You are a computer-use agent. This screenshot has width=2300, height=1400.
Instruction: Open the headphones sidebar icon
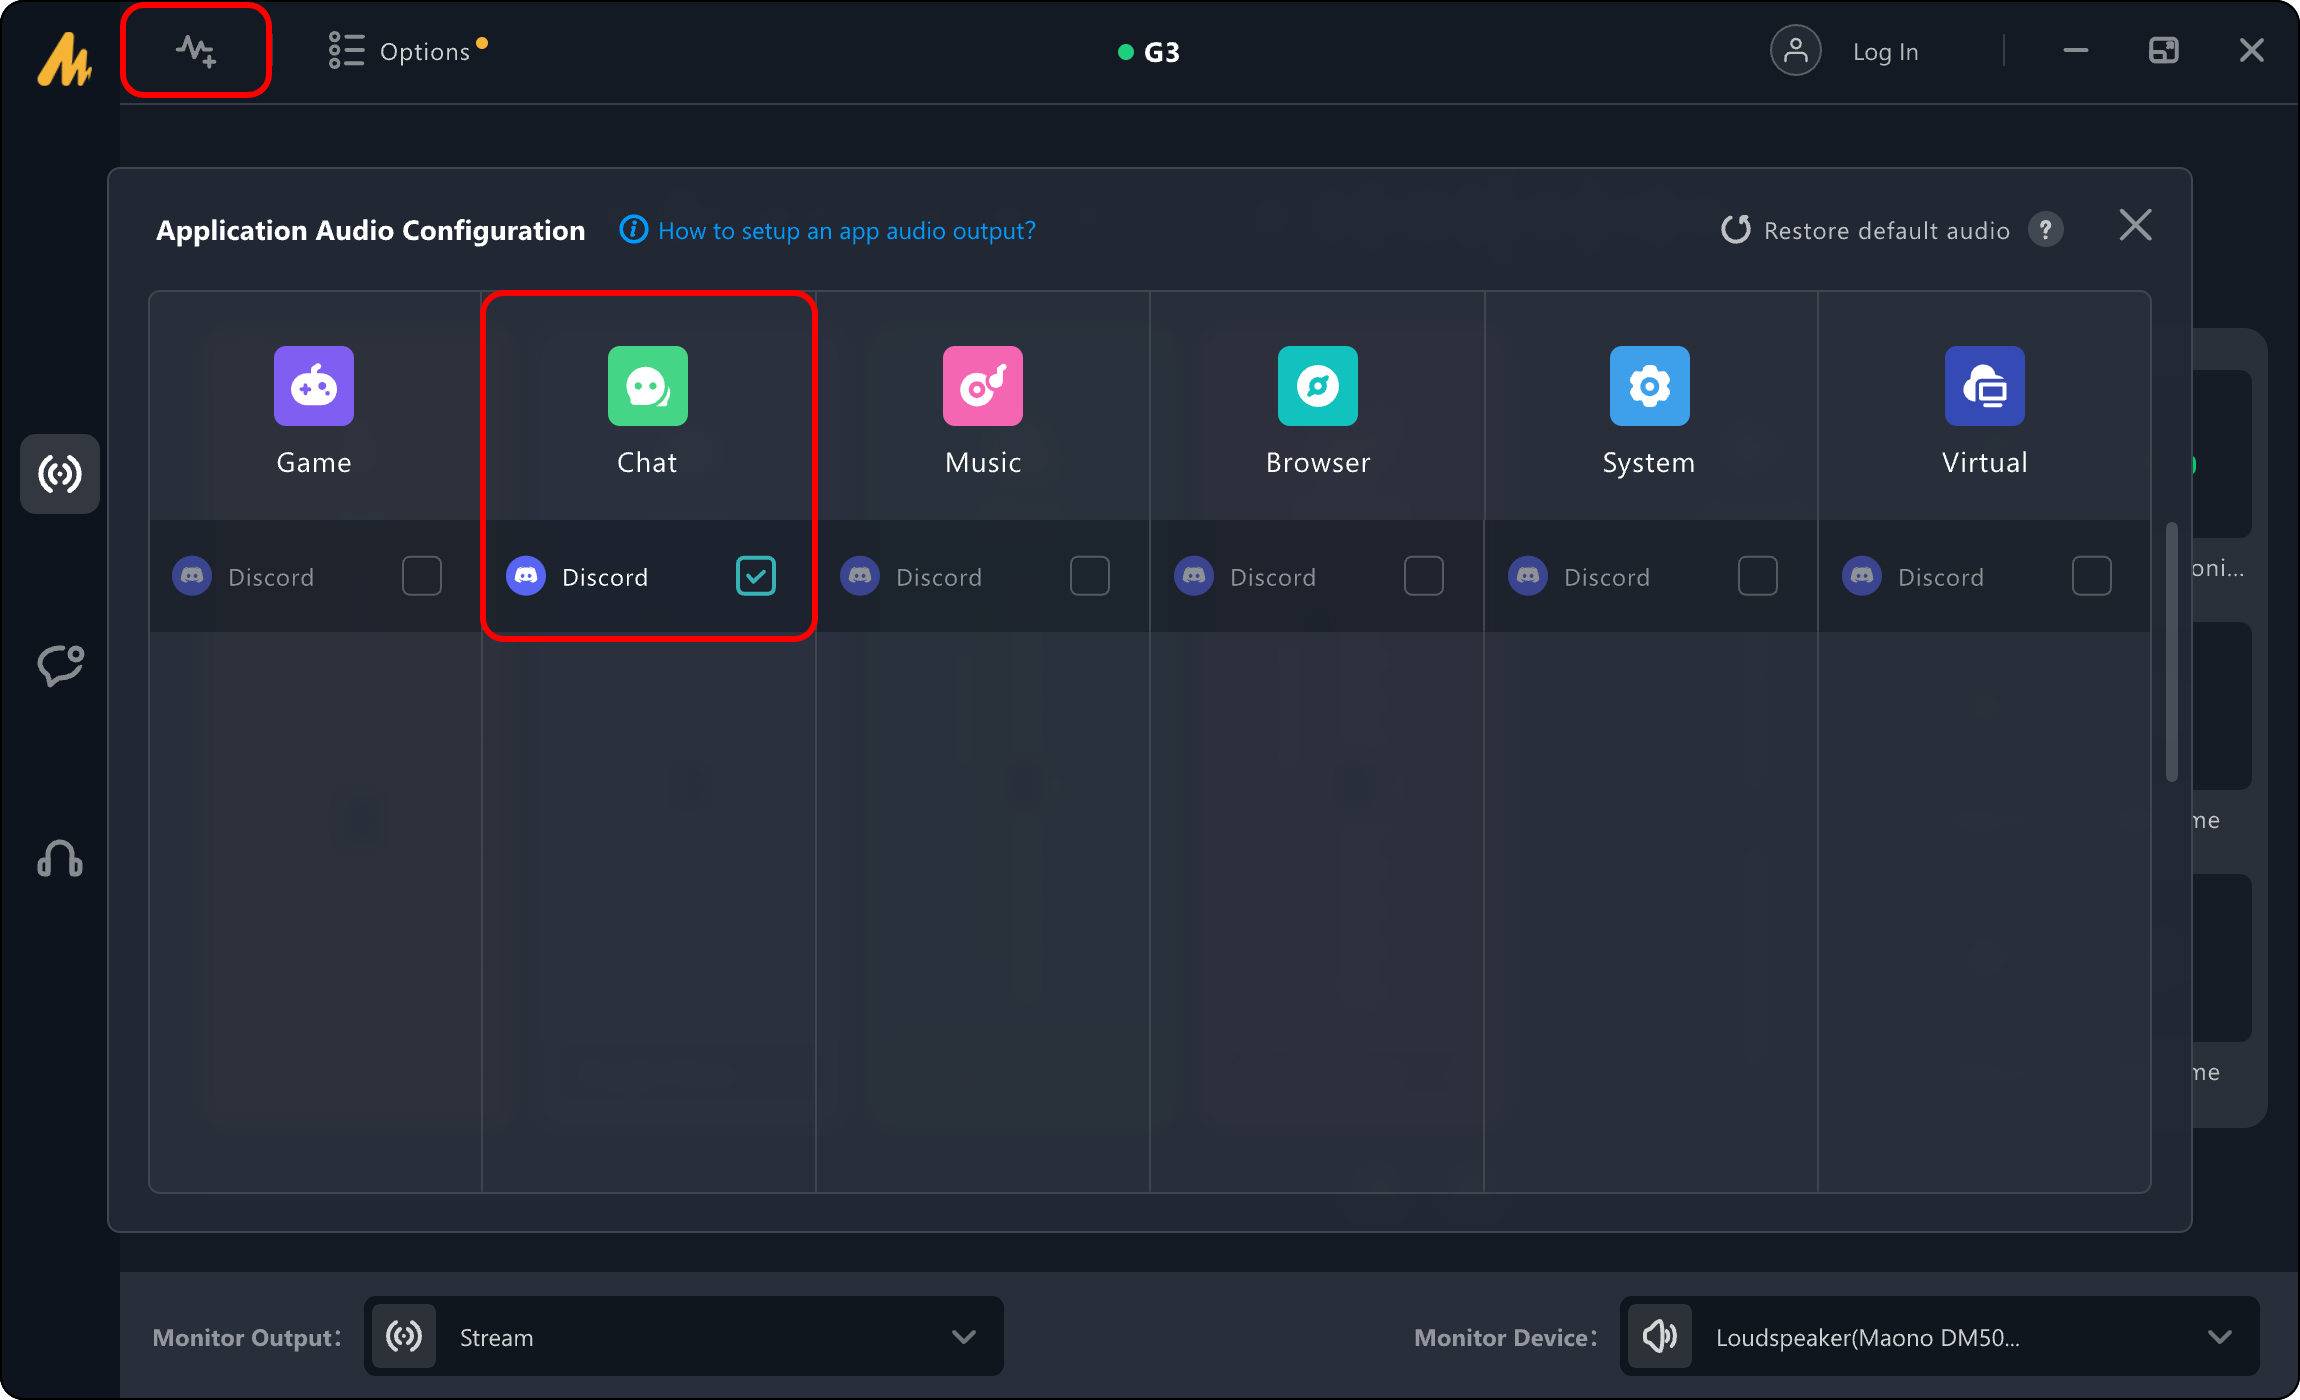point(60,858)
